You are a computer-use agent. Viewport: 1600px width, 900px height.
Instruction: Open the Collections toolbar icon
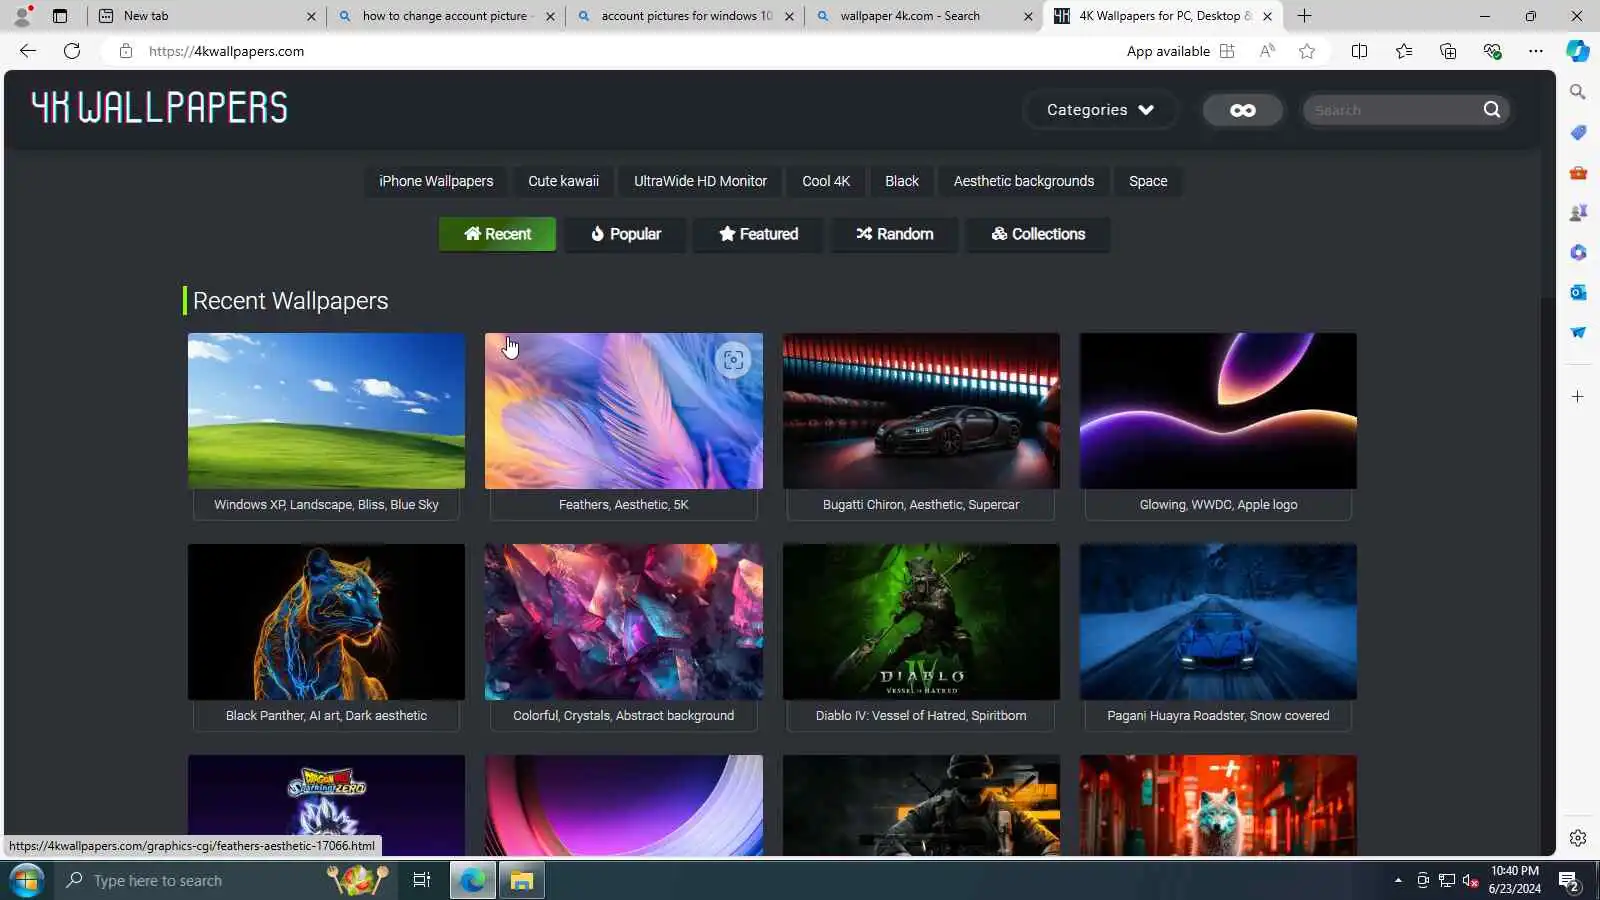point(1448,51)
